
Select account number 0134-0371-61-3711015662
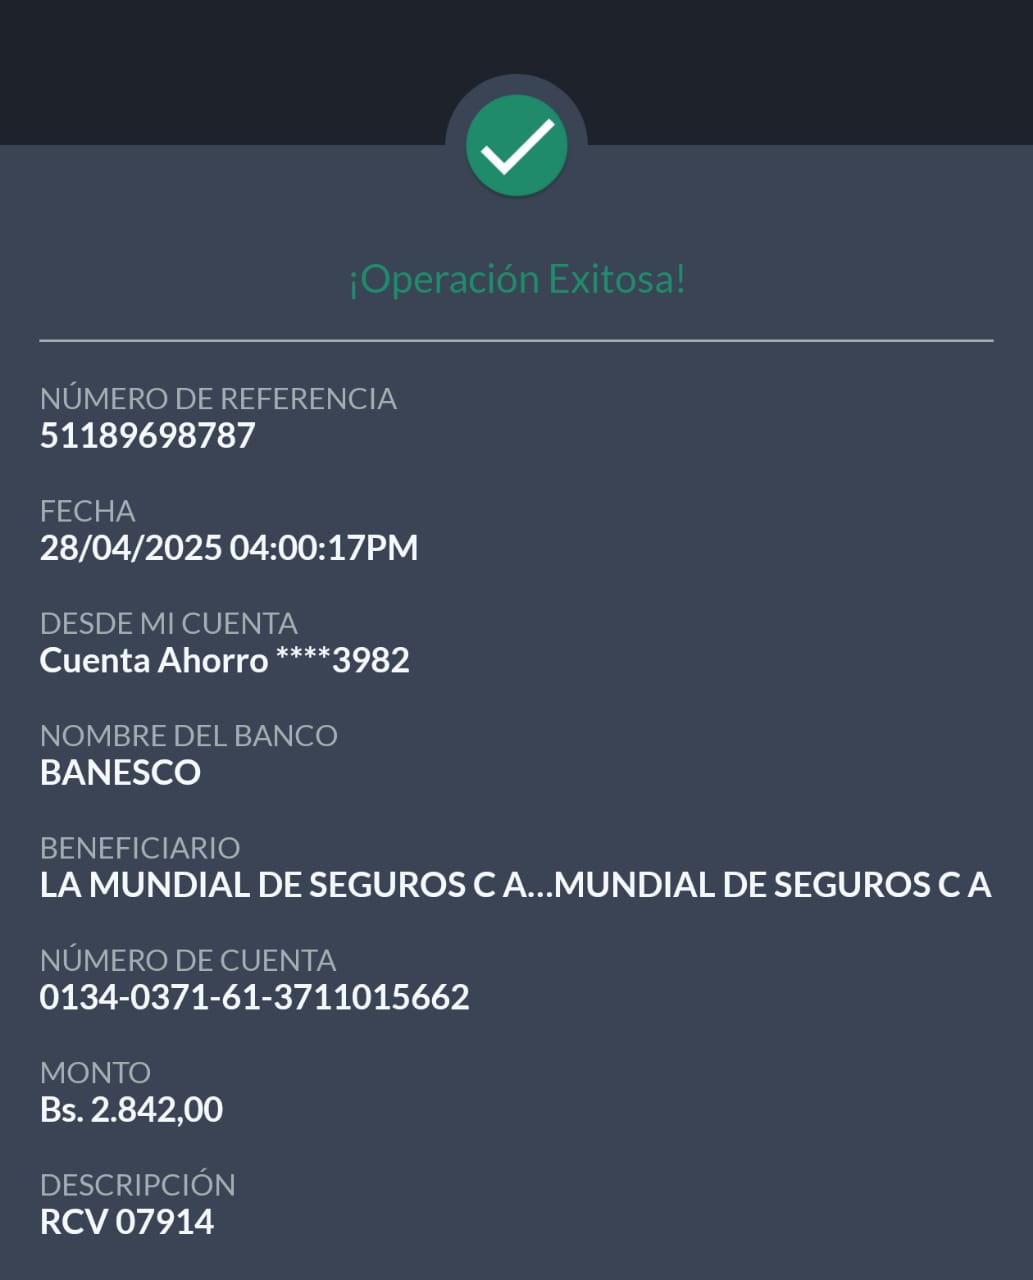254,997
